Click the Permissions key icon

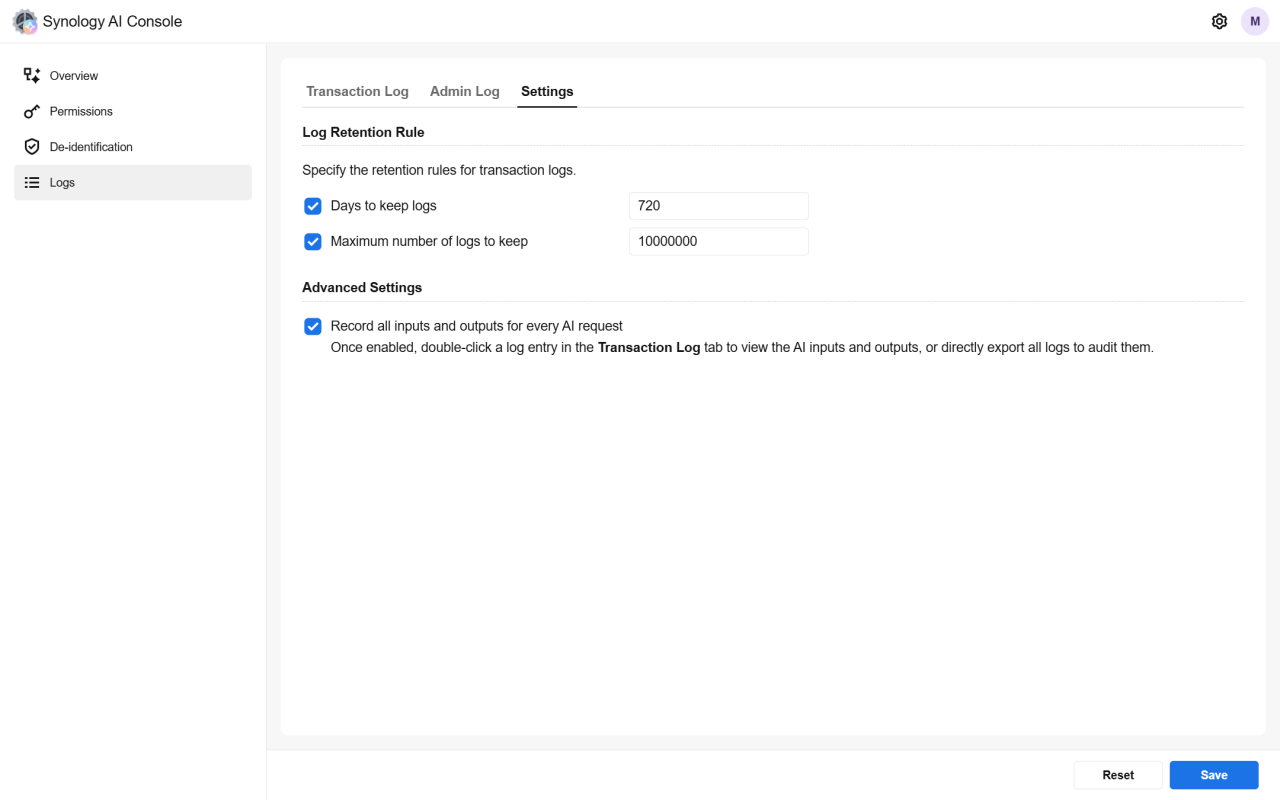32,111
